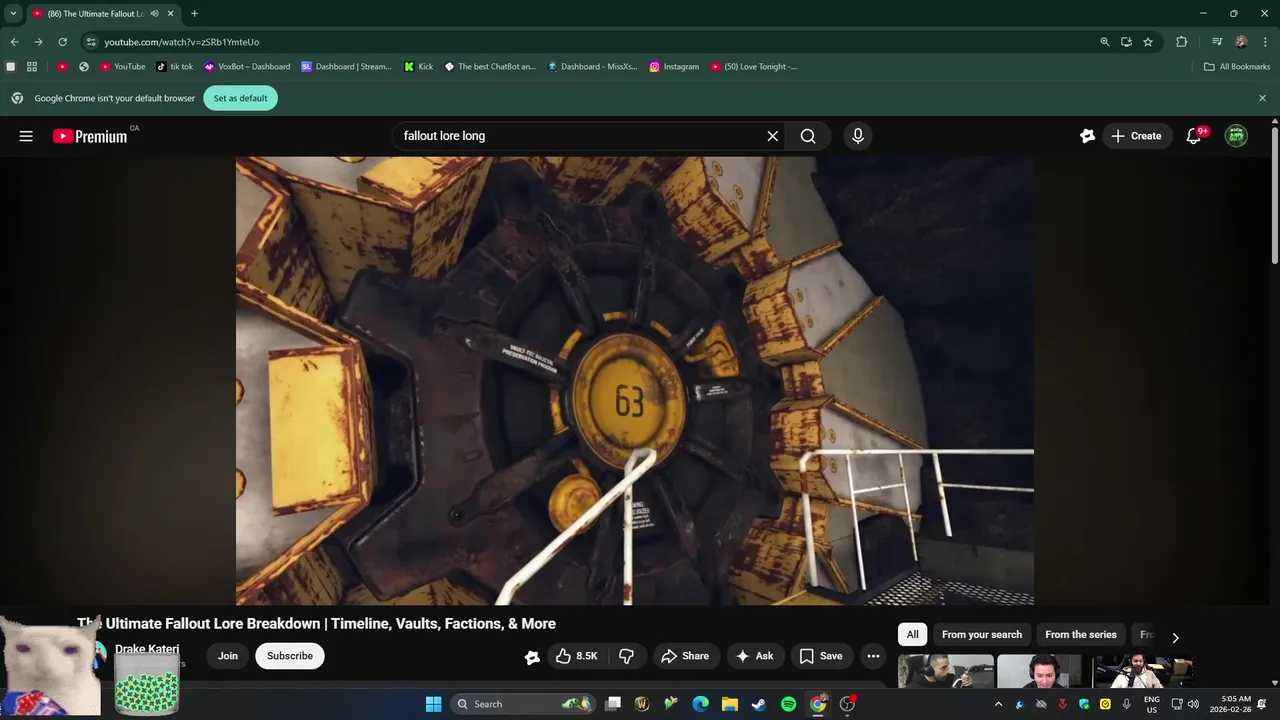This screenshot has height=720, width=1280.
Task: Dislike the video with thumbs down
Action: tap(627, 656)
